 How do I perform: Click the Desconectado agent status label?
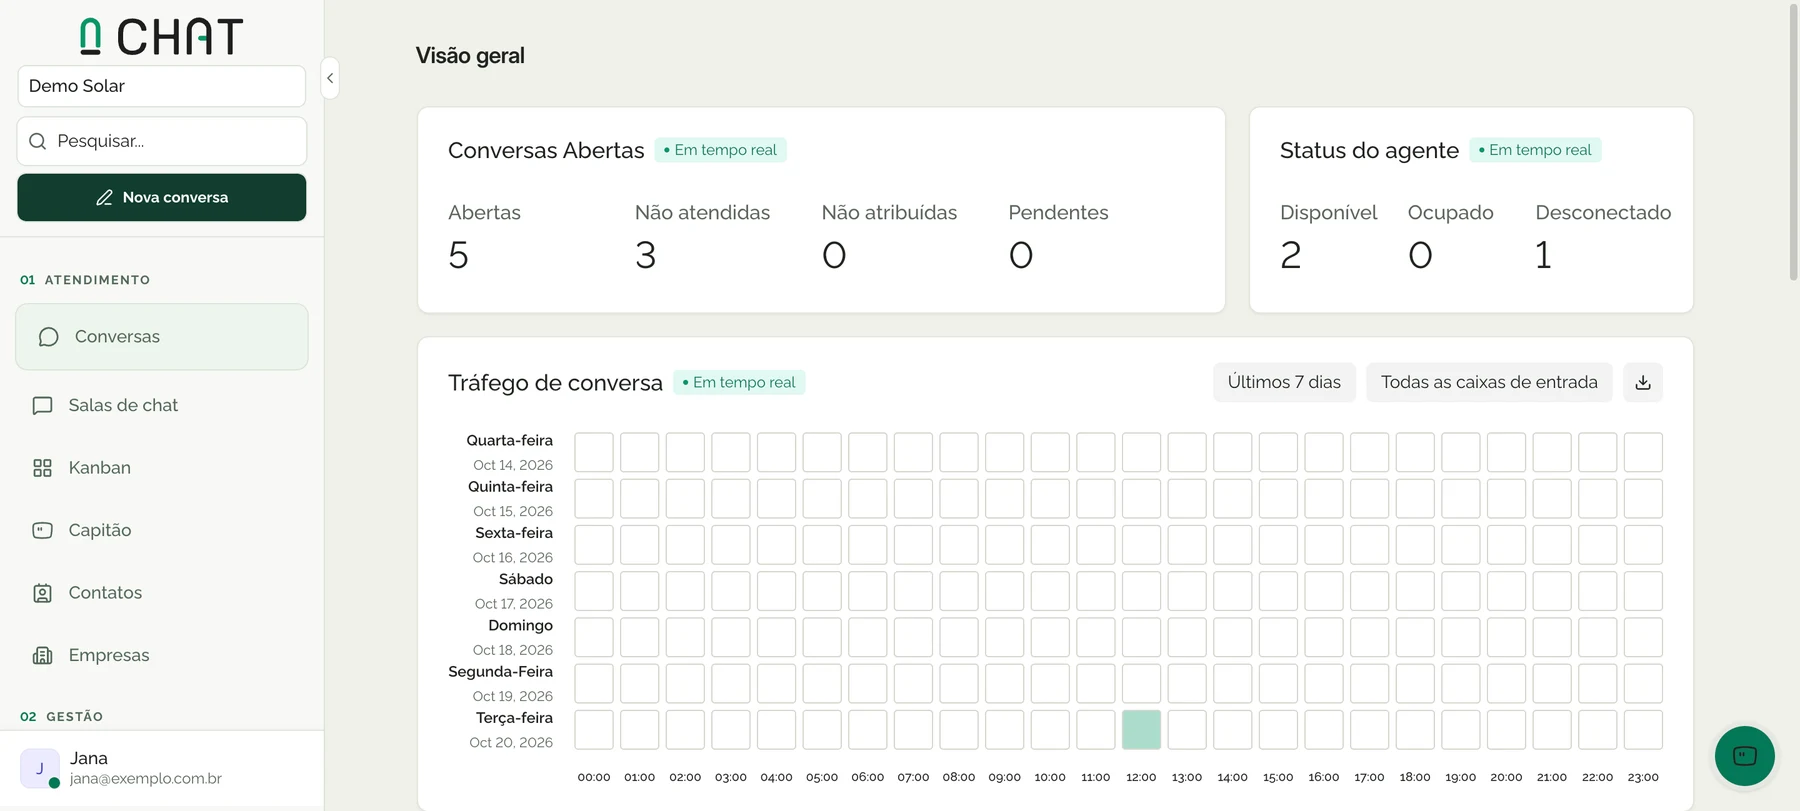point(1603,212)
